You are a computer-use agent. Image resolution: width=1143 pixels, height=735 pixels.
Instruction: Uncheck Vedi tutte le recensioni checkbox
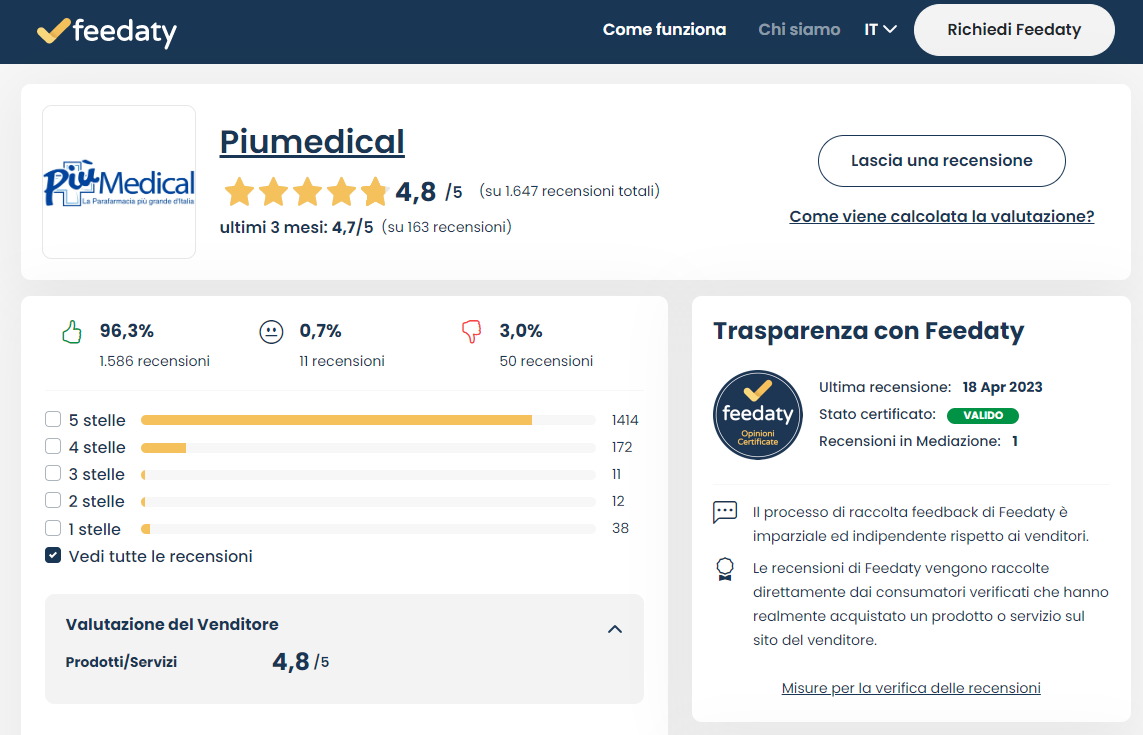click(52, 556)
